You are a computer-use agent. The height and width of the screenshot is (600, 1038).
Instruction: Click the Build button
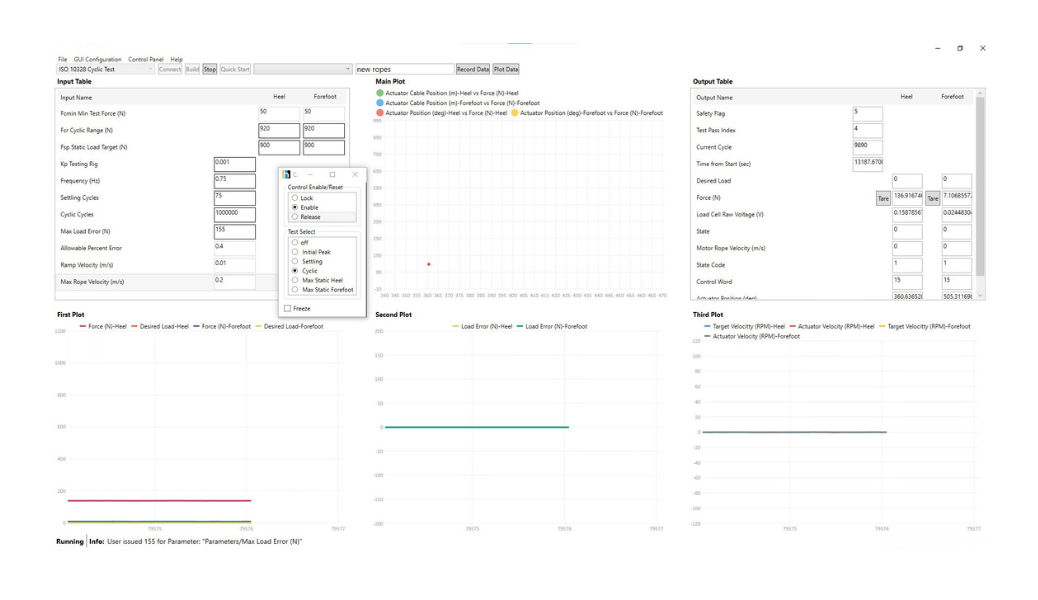pos(192,69)
